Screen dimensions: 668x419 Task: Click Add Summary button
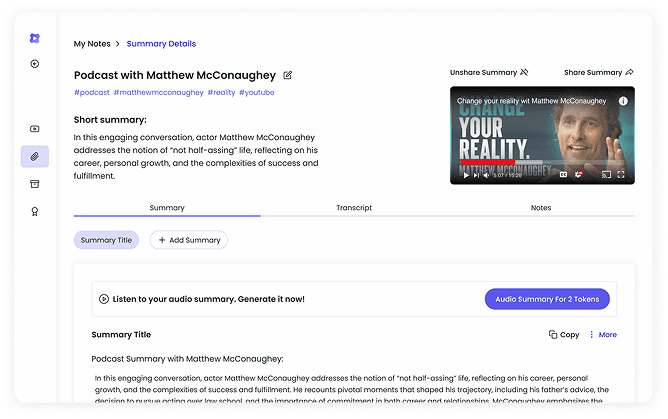click(189, 240)
